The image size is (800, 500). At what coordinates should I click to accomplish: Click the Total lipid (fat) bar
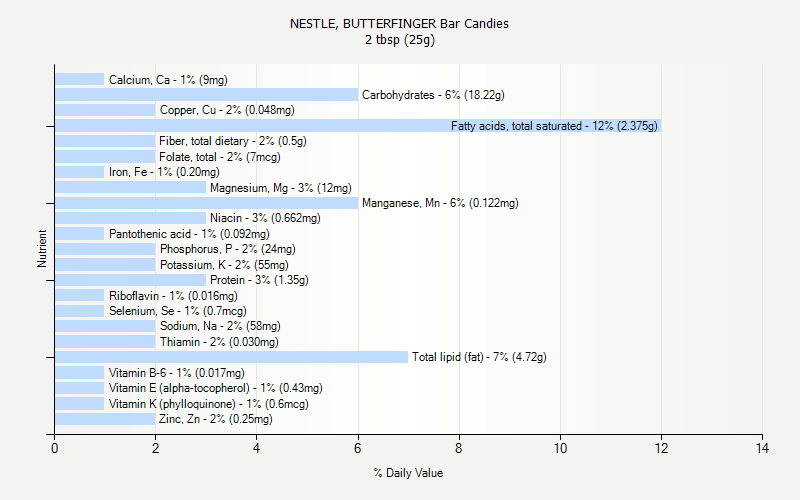[x=232, y=357]
